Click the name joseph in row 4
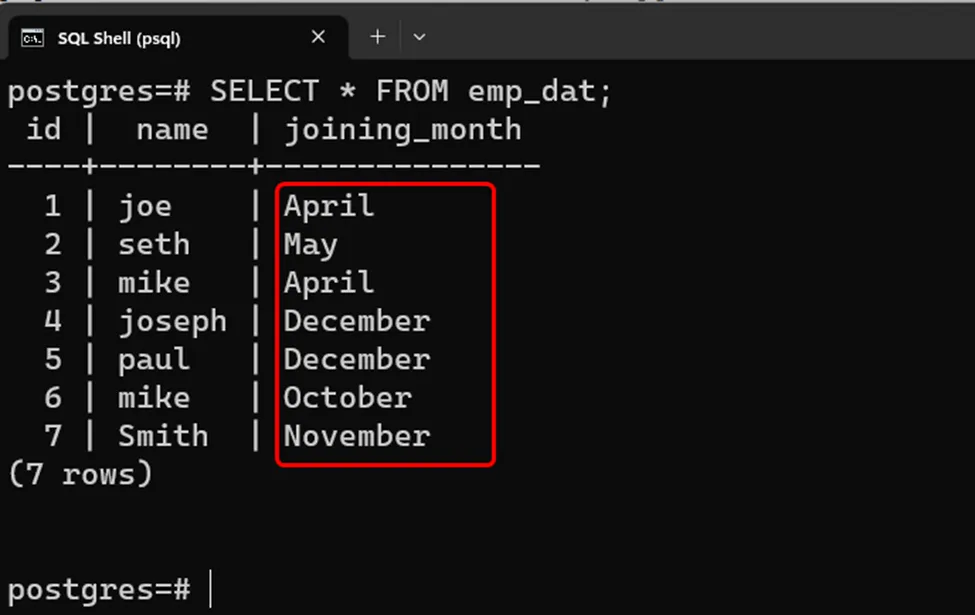Viewport: 975px width, 615px height. (172, 322)
